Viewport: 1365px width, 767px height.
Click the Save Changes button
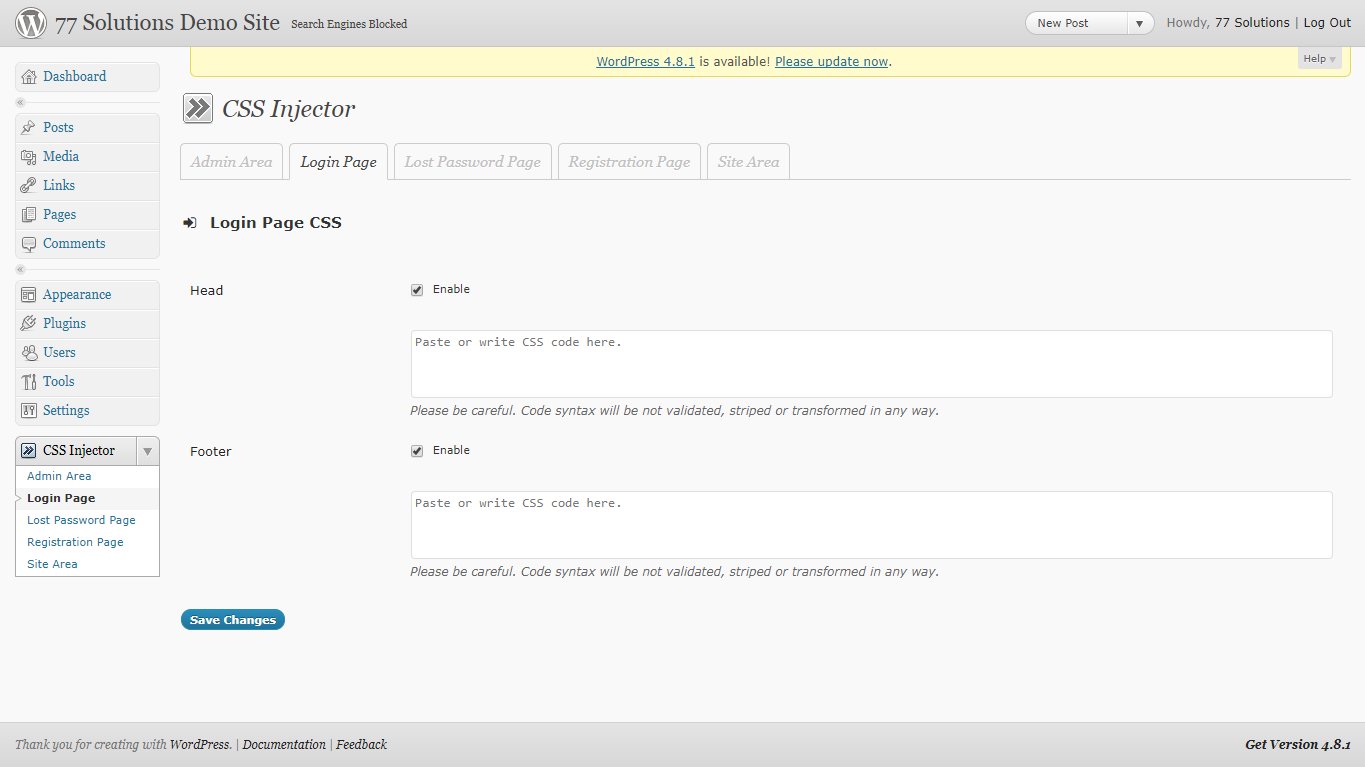[233, 620]
